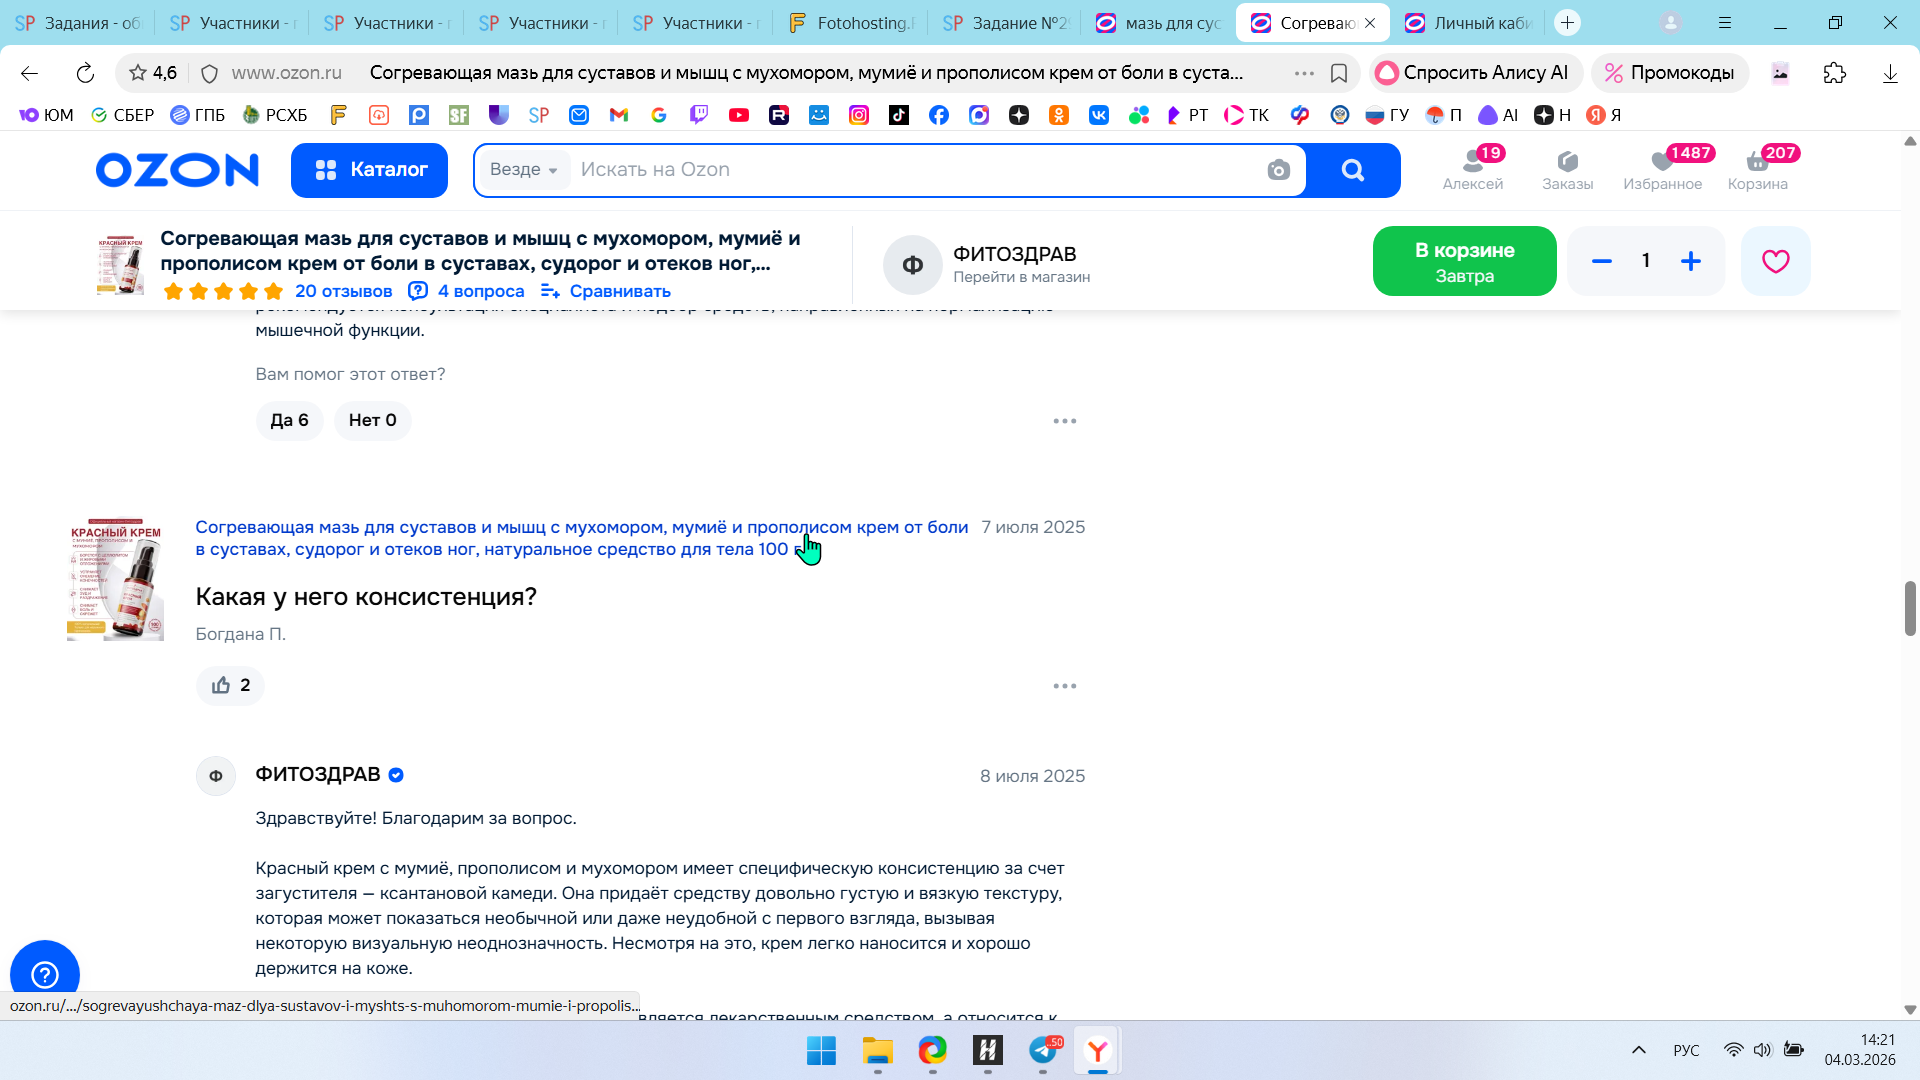Open three-dot menu next to question like
The width and height of the screenshot is (1920, 1080).
1064,686
